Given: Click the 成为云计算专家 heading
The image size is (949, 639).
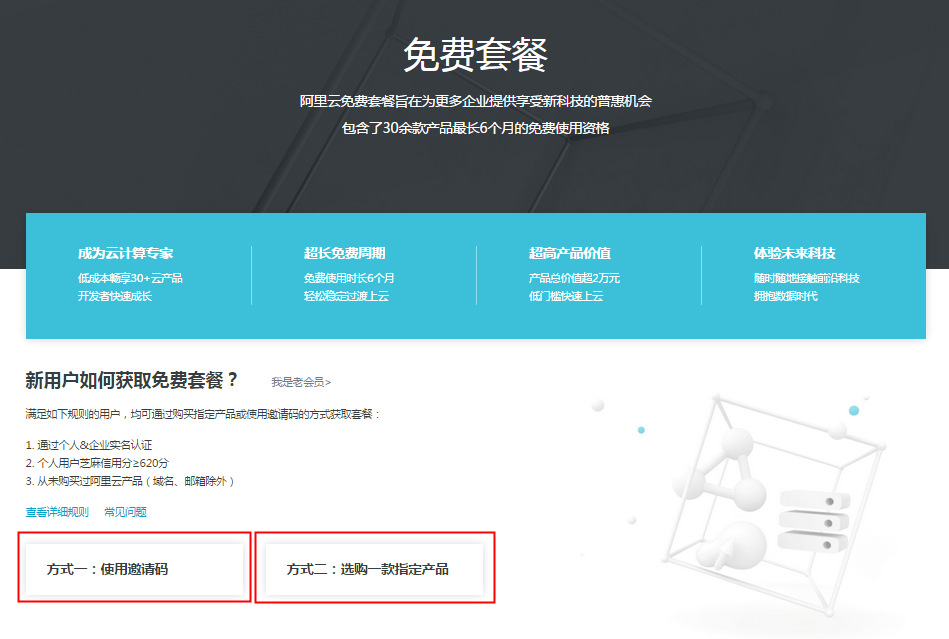Looking at the screenshot, I should 125,253.
